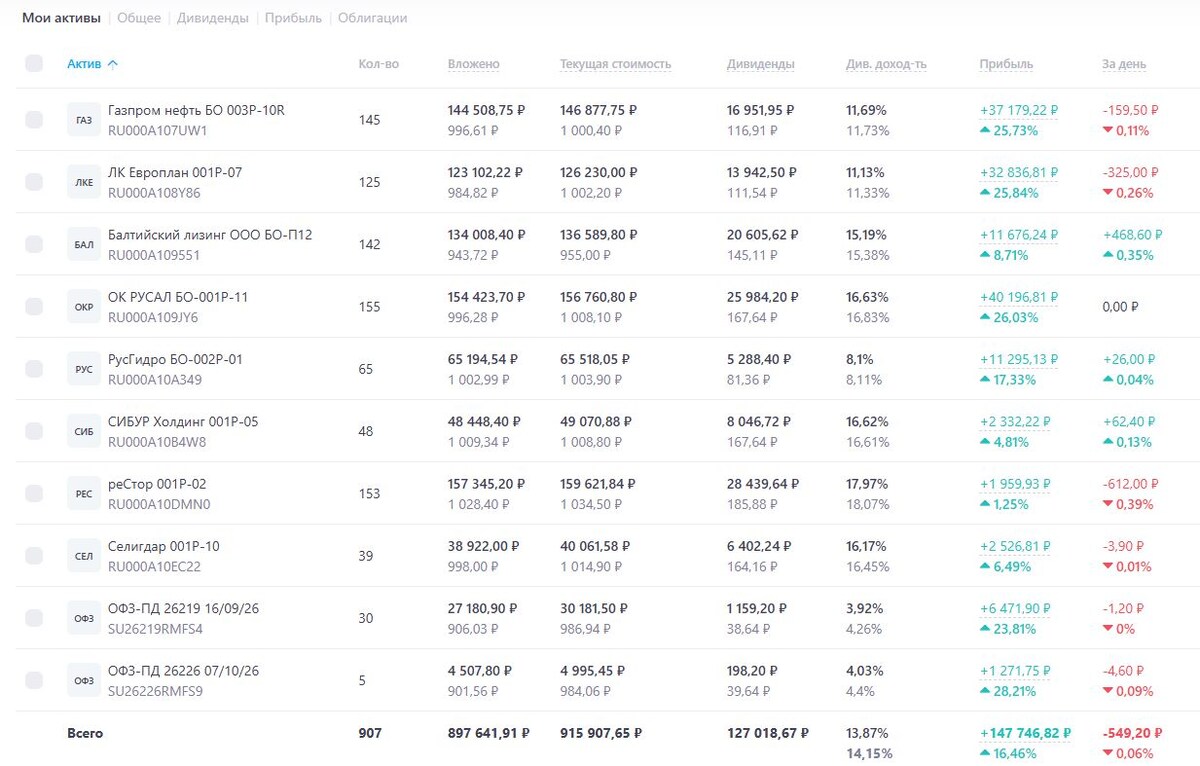The height and width of the screenshot is (766, 1200).
Task: Click profit value +32 836,81 ₽
Action: pos(1019,172)
